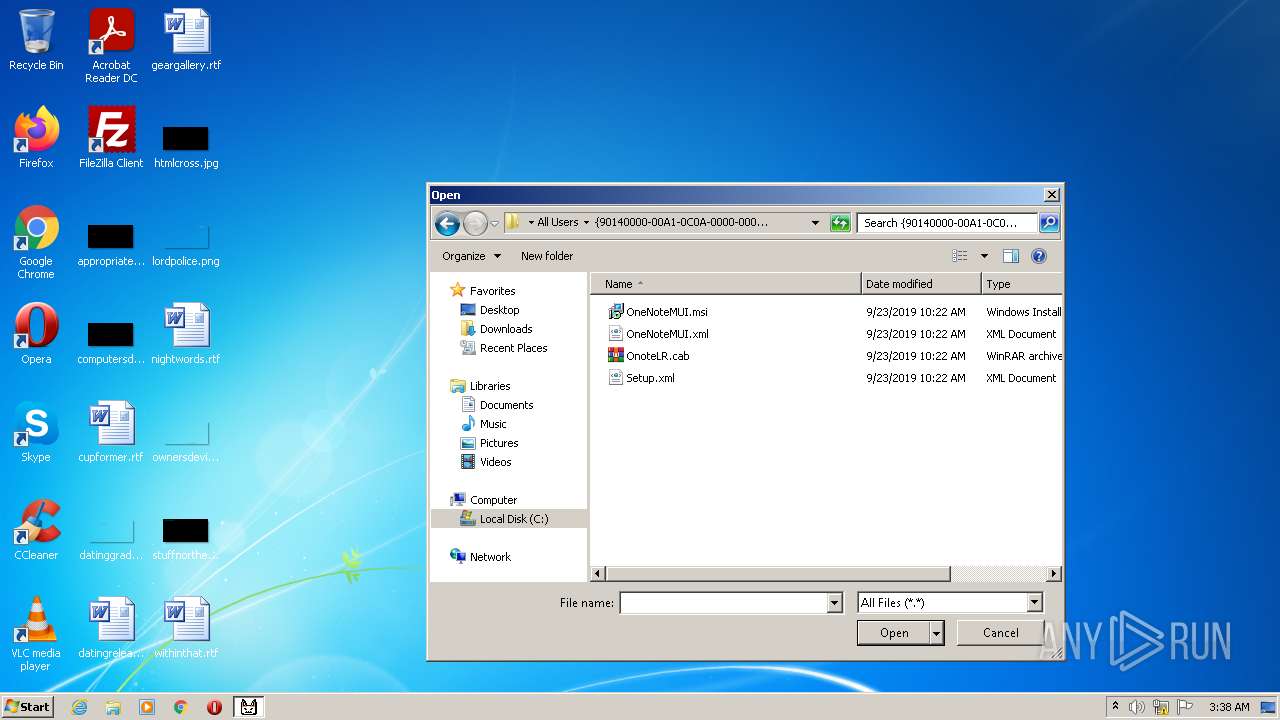Click Chrome icon in taskbar
This screenshot has height=720, width=1280.
(181, 707)
